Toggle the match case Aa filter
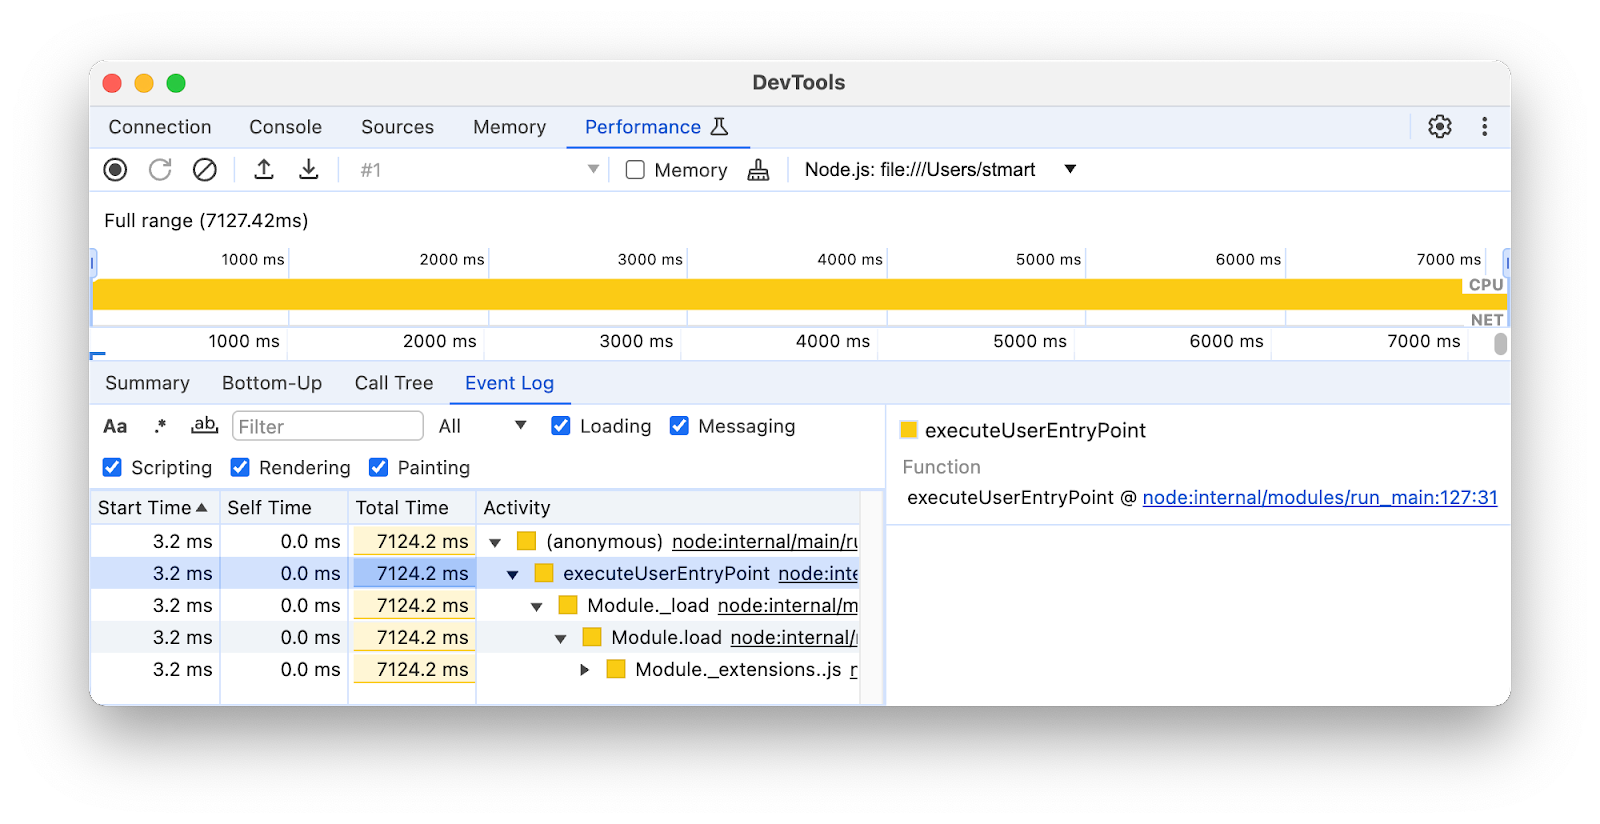 (x=115, y=427)
